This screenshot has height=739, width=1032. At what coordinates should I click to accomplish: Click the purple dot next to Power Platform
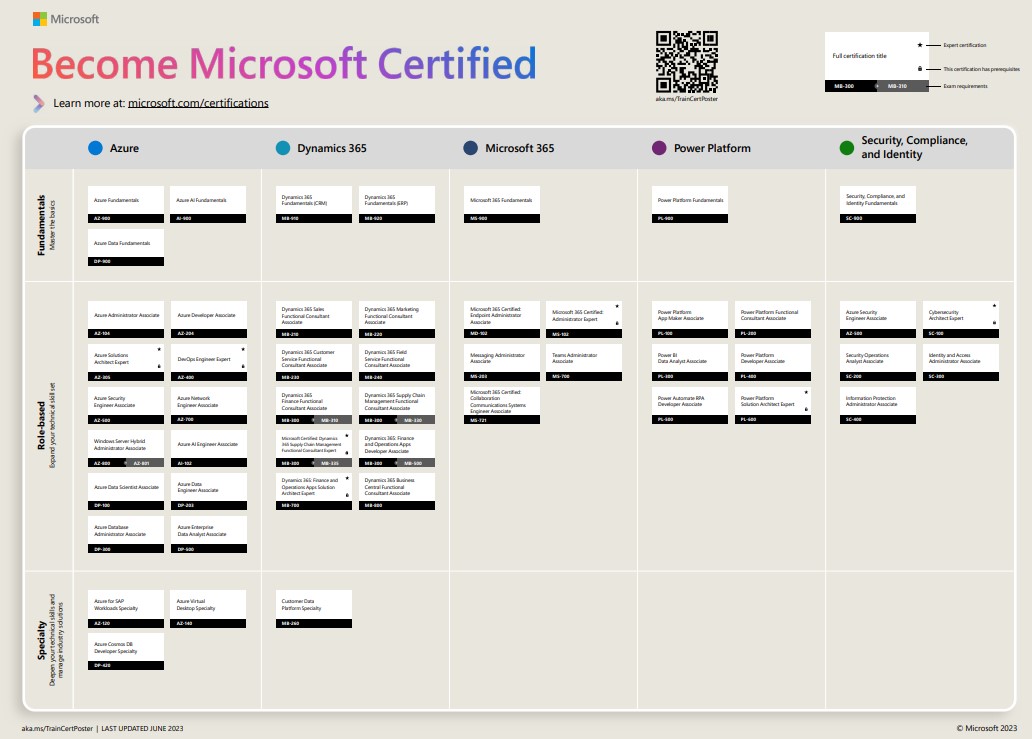659,148
